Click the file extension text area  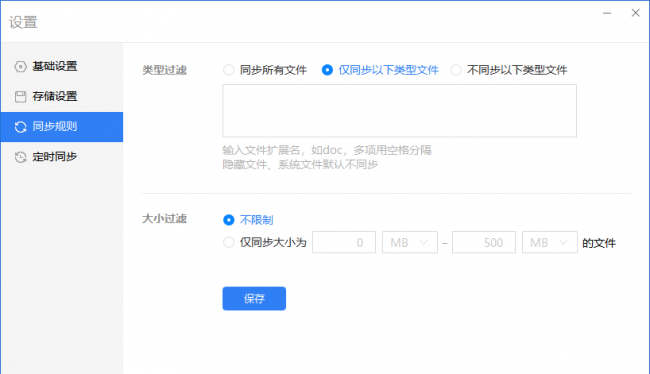399,111
